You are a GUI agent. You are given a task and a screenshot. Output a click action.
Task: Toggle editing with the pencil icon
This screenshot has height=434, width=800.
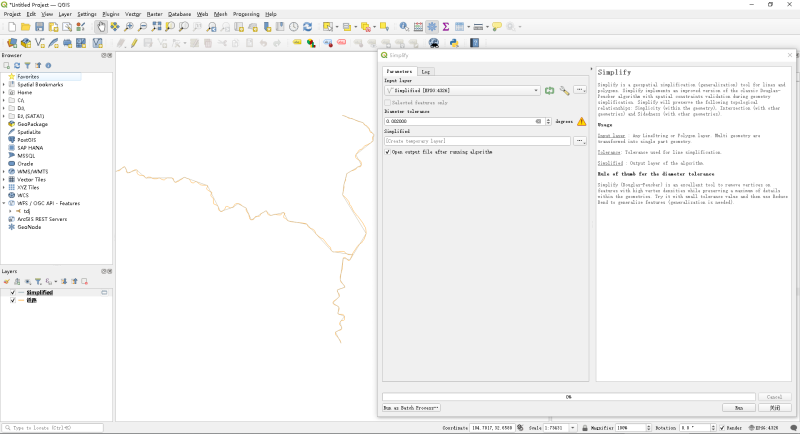click(134, 43)
